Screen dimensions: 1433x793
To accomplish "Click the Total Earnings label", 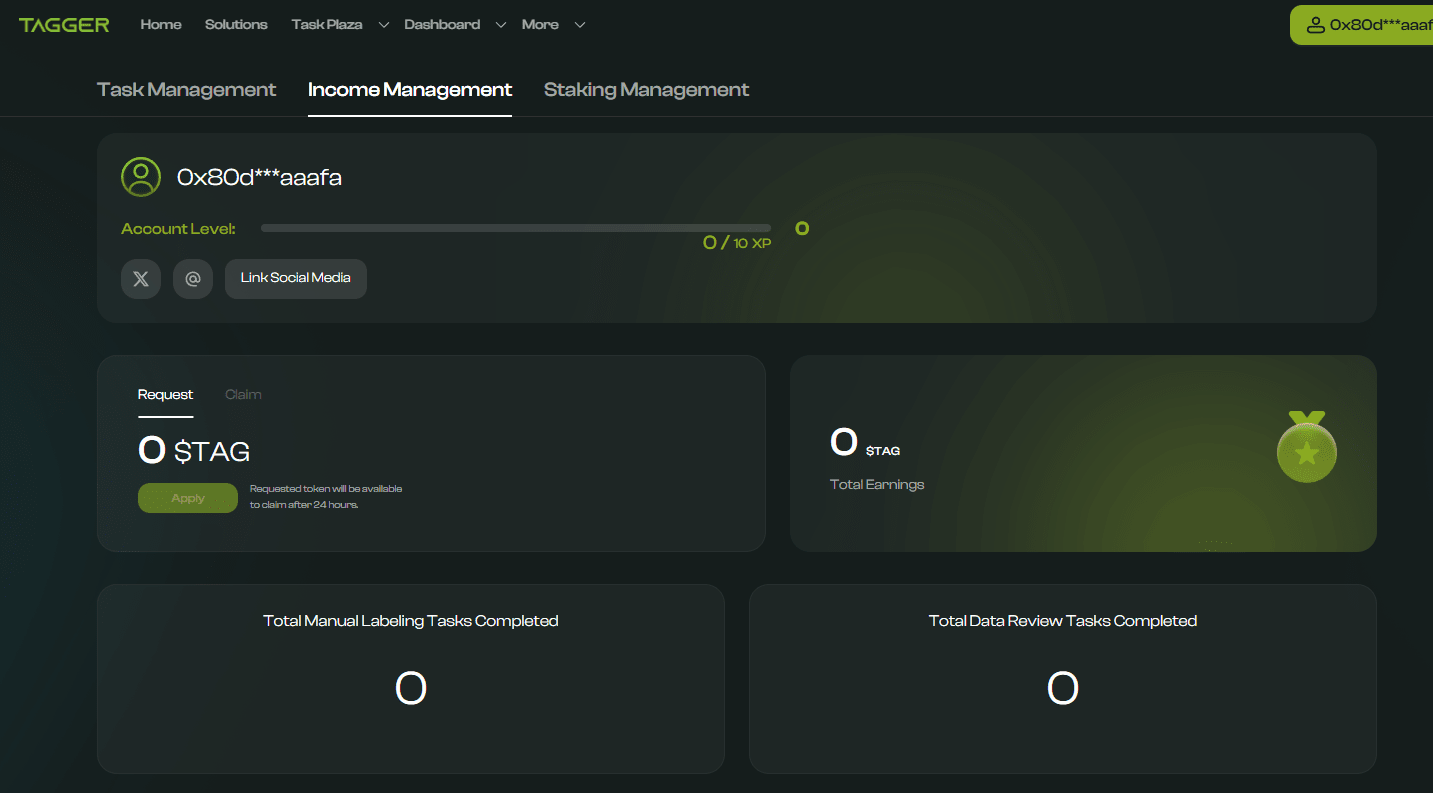I will point(877,485).
